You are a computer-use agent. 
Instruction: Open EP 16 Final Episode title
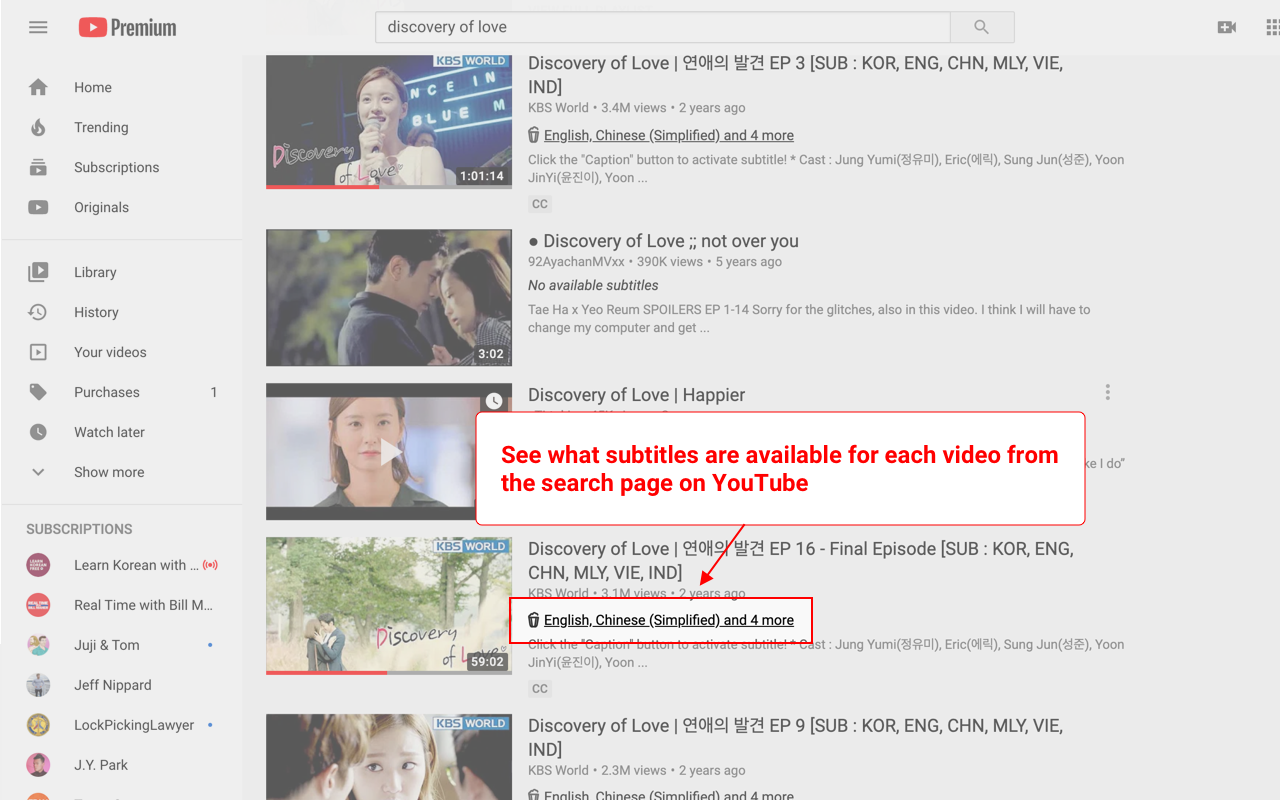click(x=801, y=561)
